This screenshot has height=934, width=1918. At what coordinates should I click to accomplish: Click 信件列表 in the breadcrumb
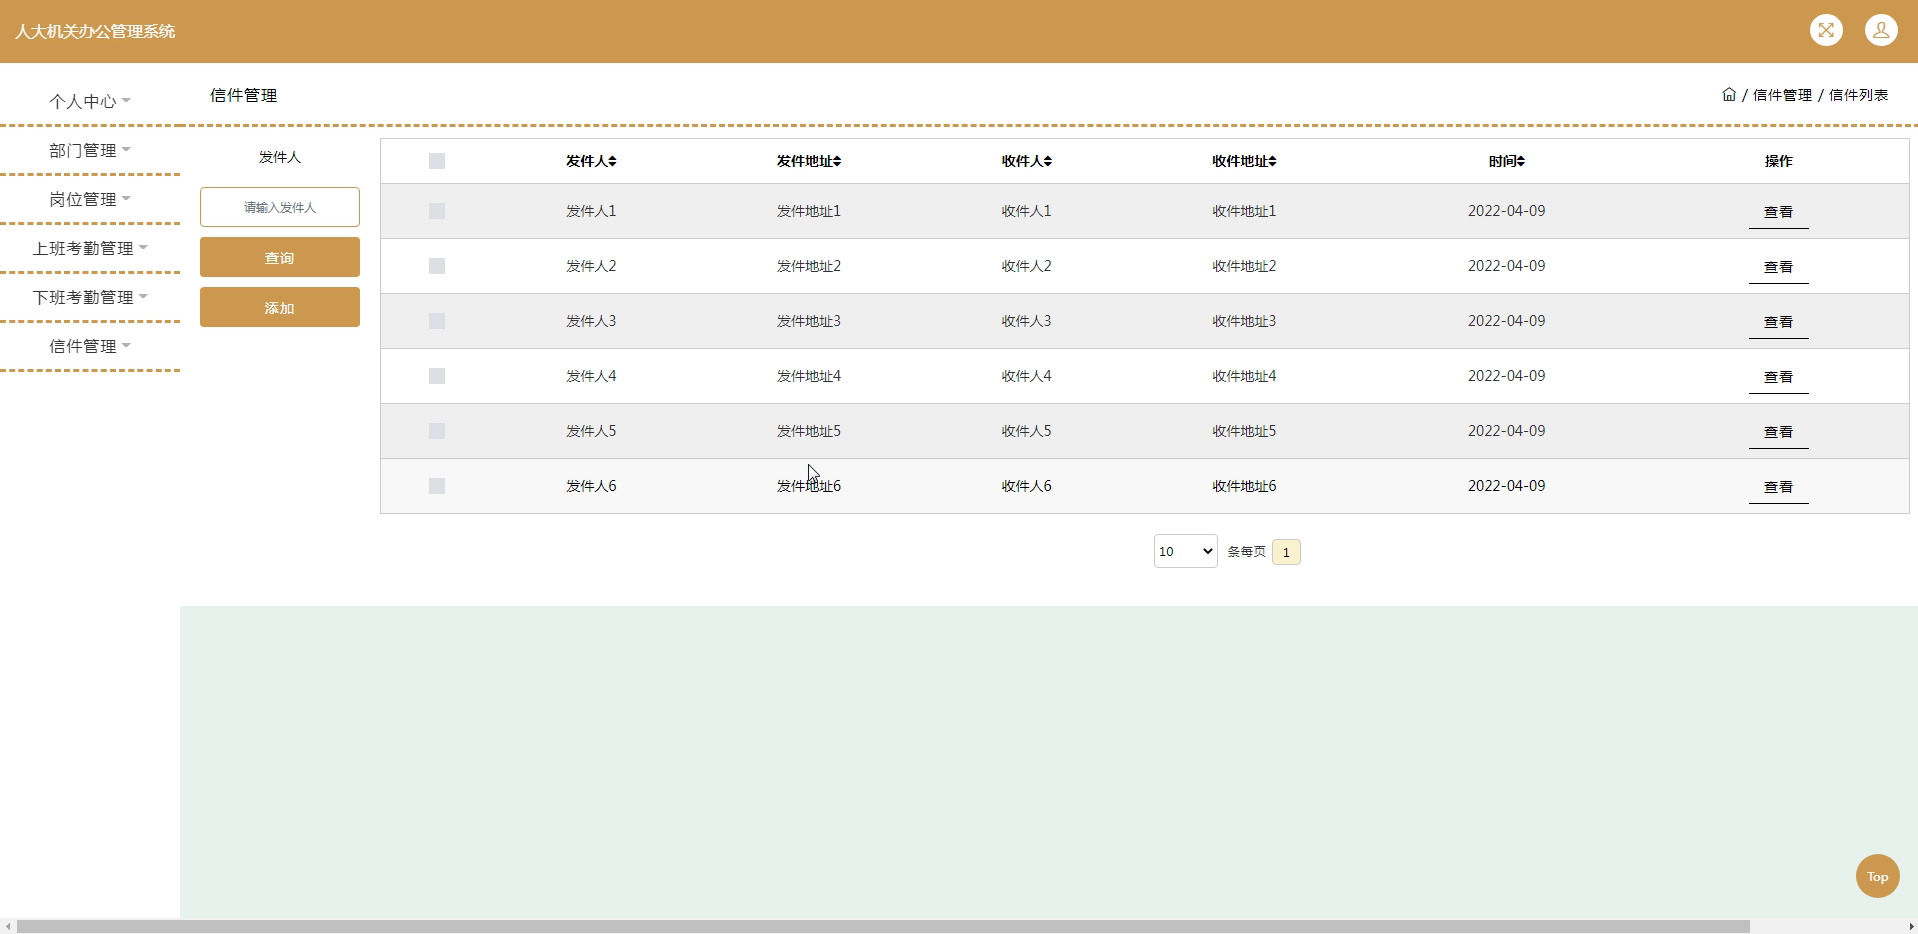(1858, 95)
